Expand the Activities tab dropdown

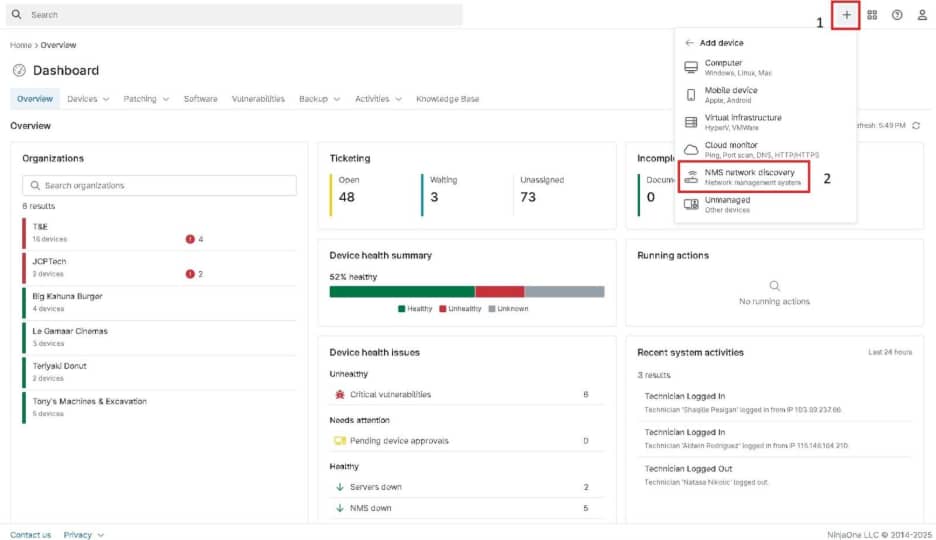(x=398, y=99)
